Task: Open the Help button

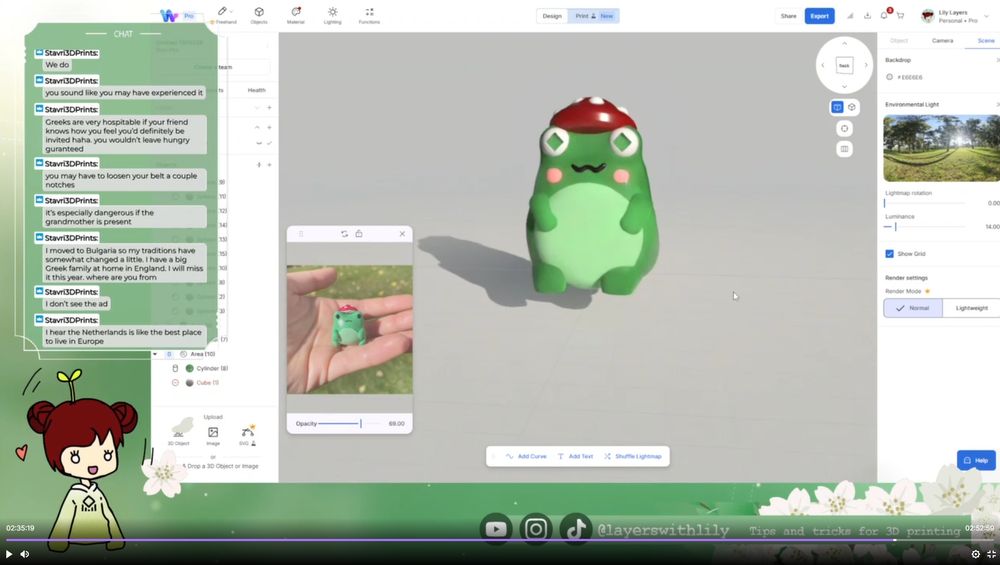Action: tap(976, 460)
